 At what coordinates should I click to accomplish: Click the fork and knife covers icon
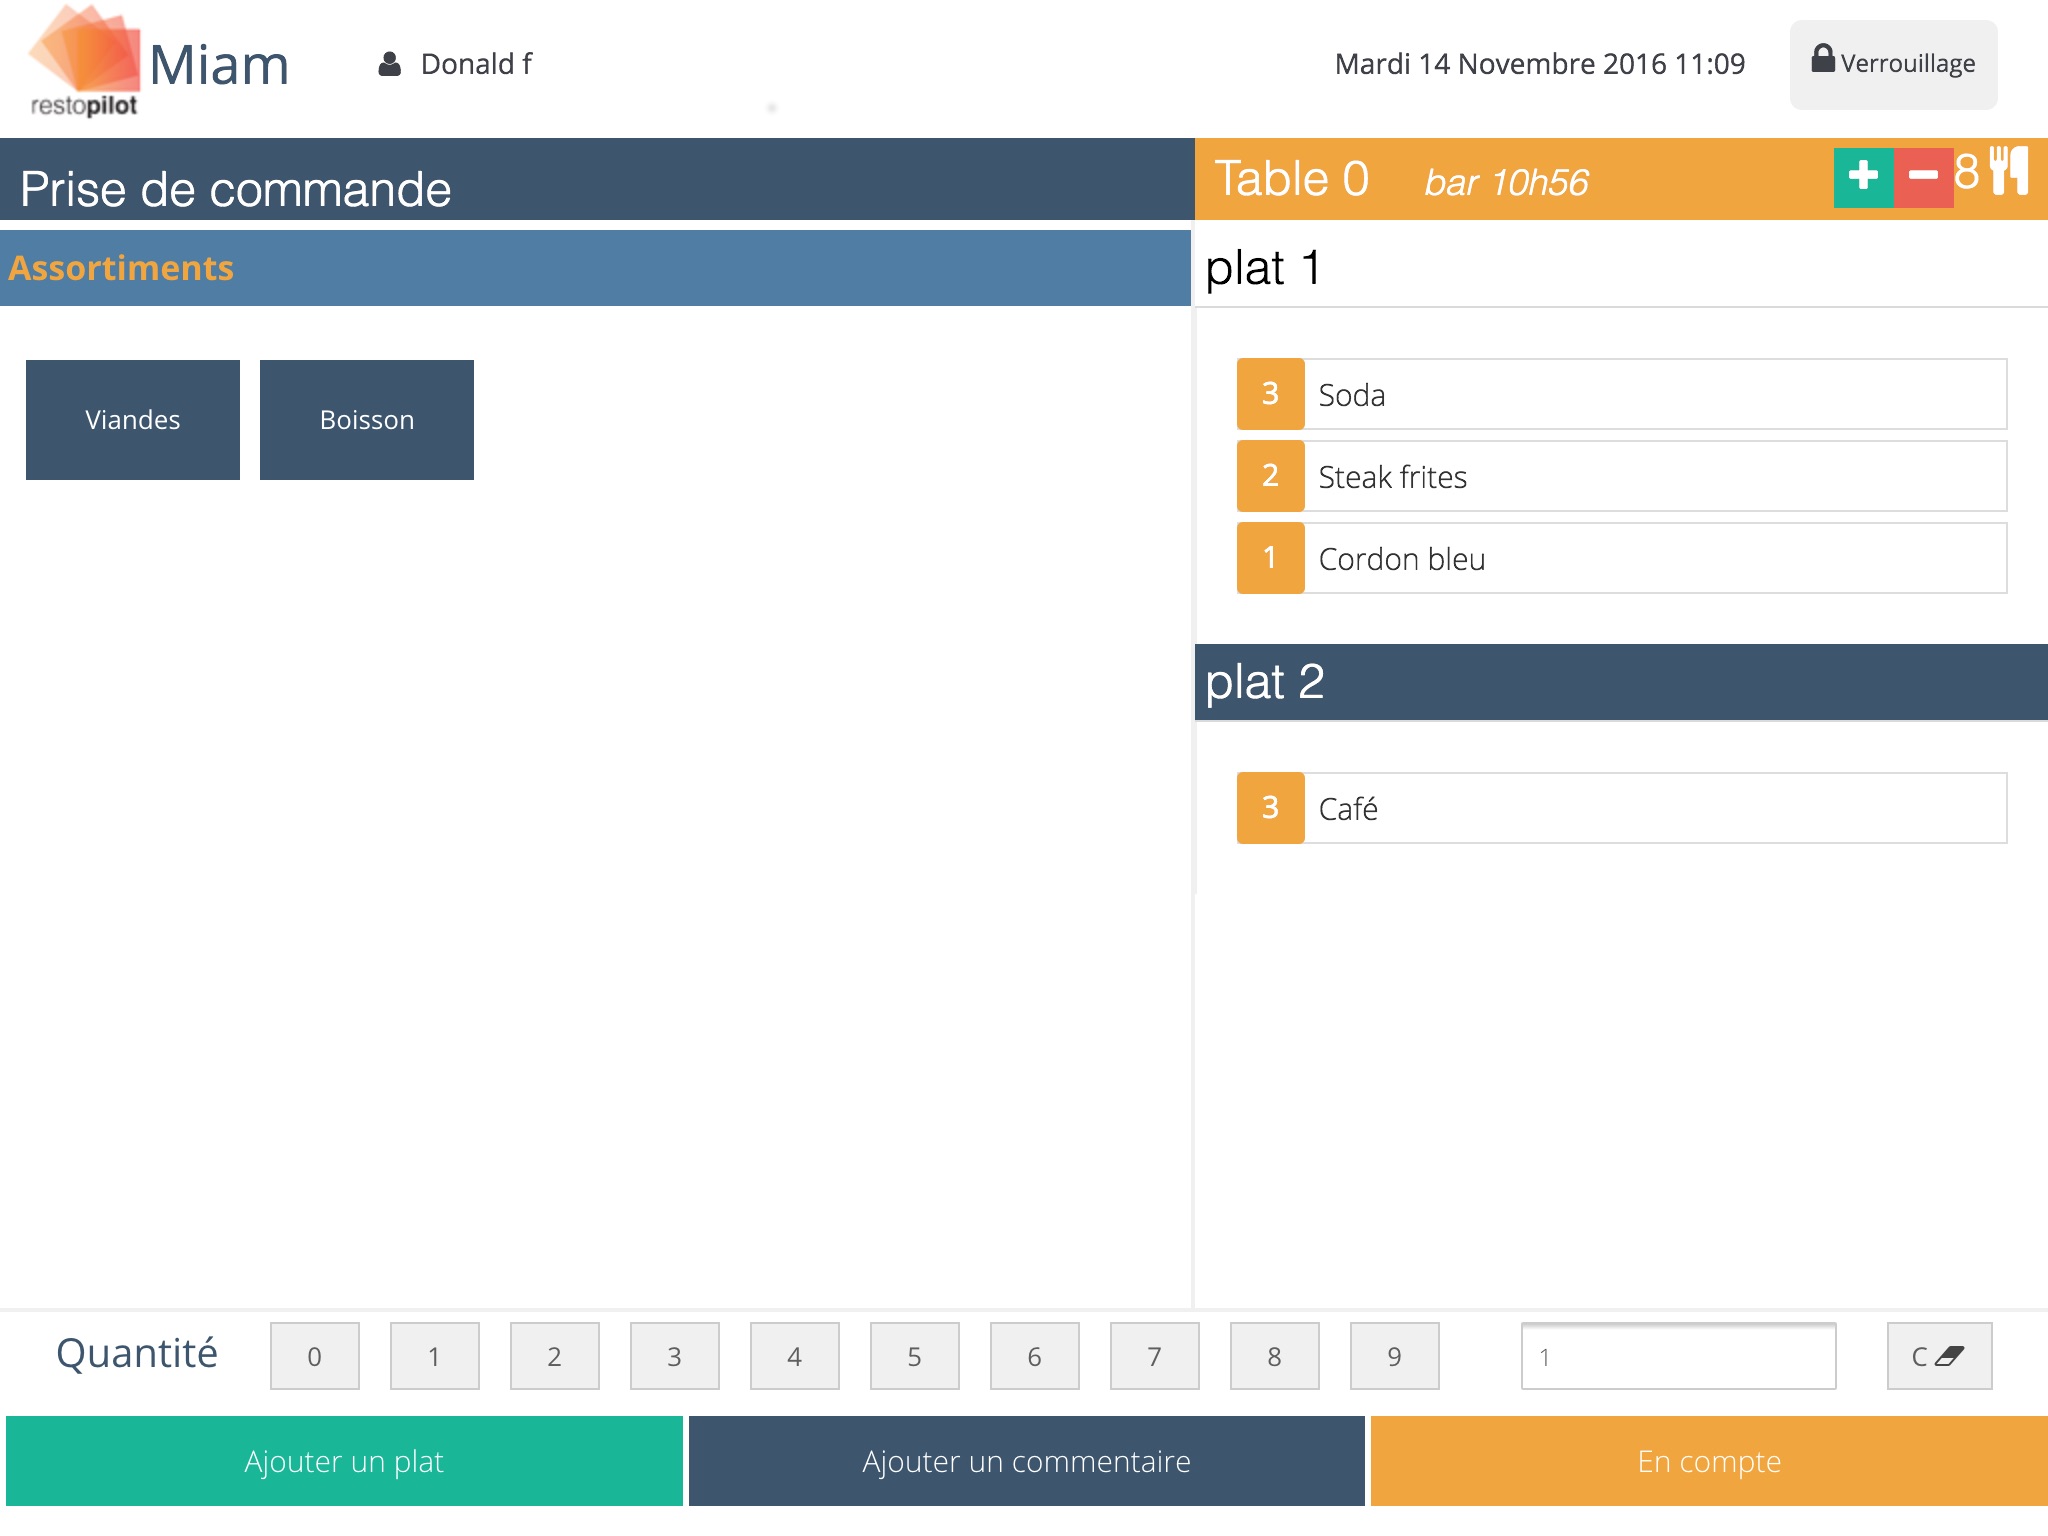click(2008, 171)
